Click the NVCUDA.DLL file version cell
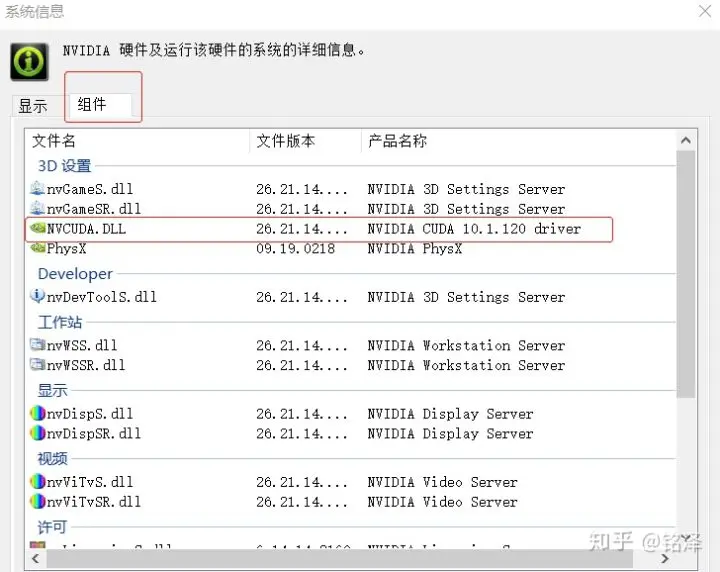This screenshot has width=720, height=572. tap(302, 229)
